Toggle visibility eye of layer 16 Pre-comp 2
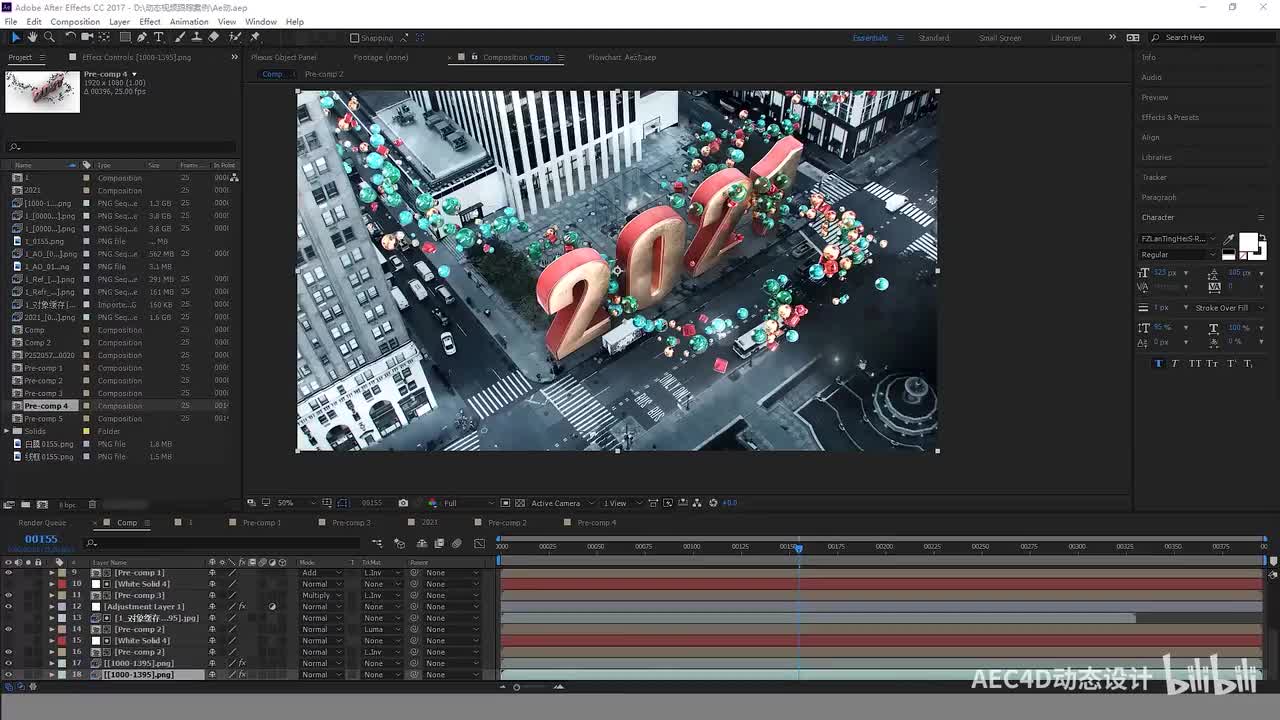Viewport: 1280px width, 720px height. (8, 652)
